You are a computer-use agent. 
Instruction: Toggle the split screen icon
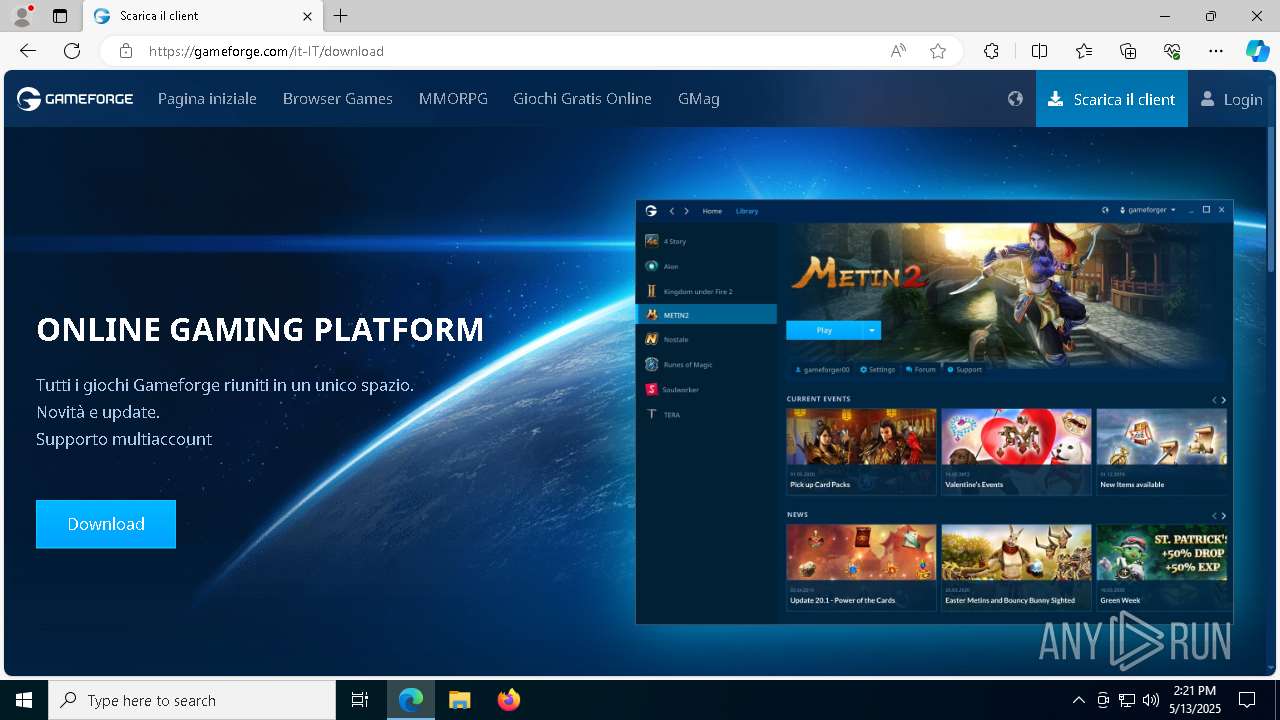(1039, 51)
